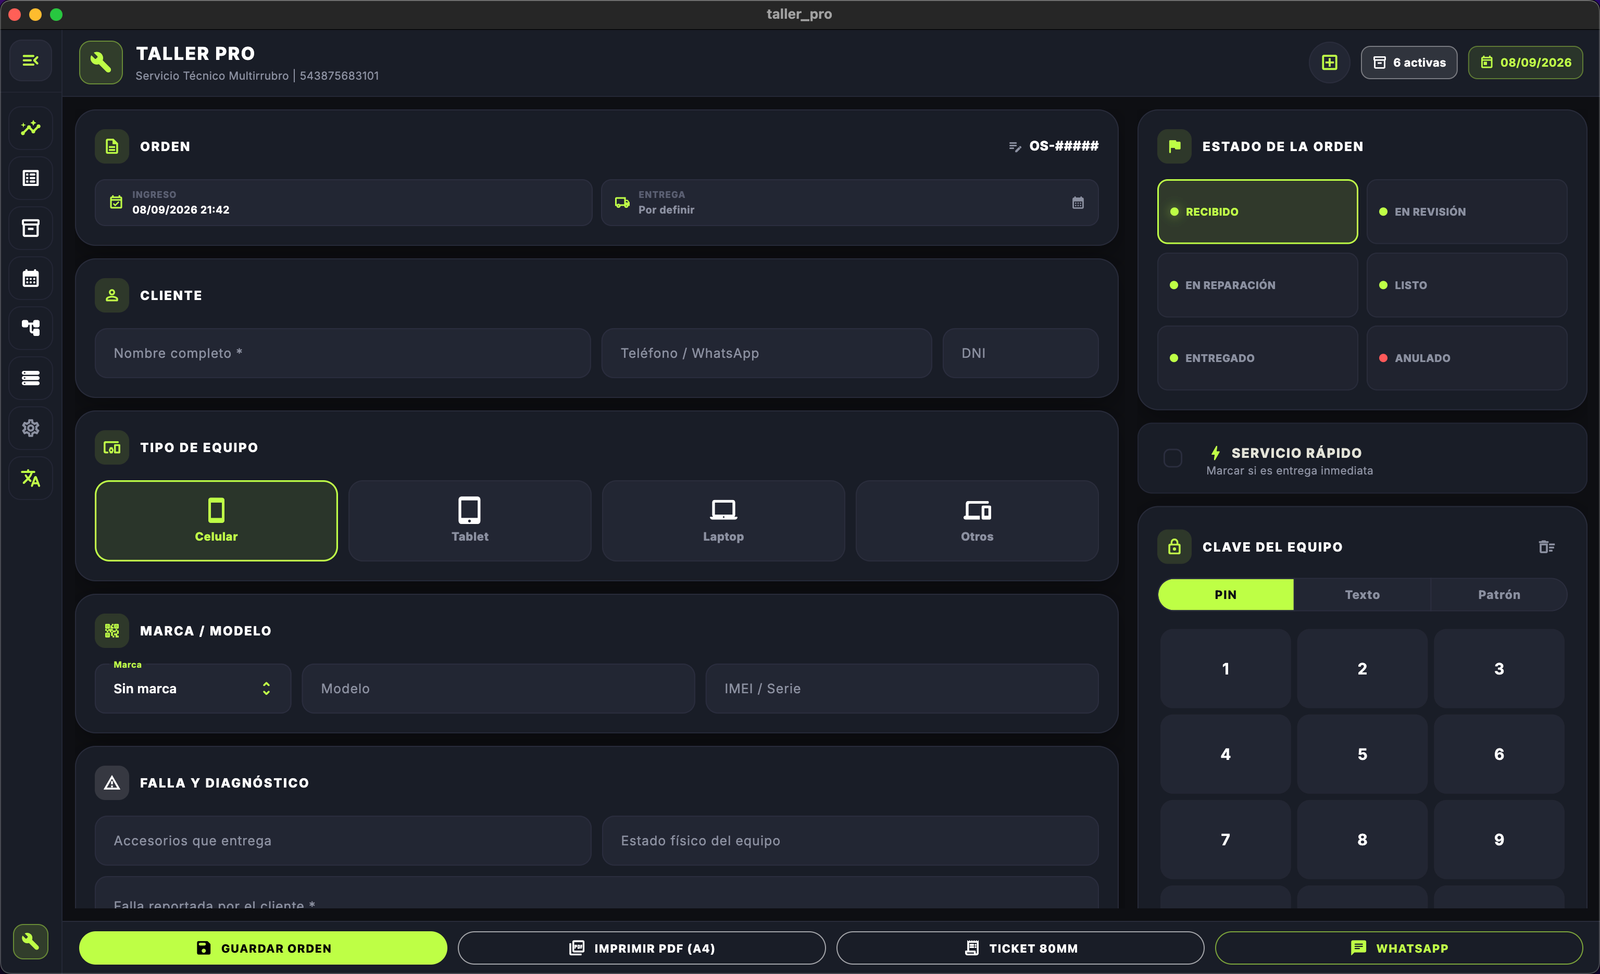Image resolution: width=1600 pixels, height=974 pixels.
Task: Open the storage stack sidebar icon
Action: coord(31,378)
